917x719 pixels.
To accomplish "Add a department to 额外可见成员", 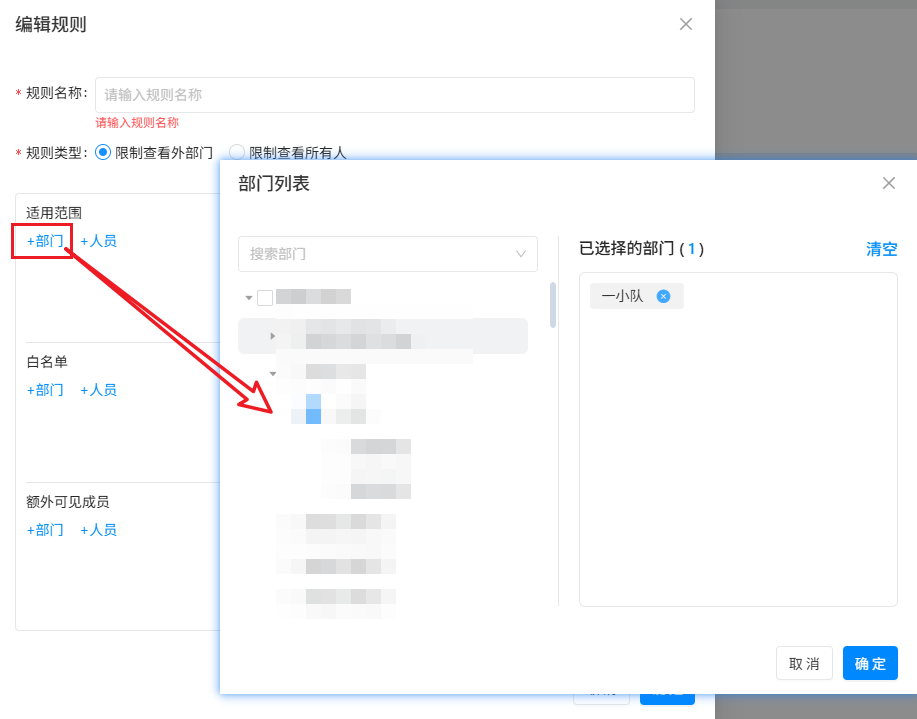I will 45,530.
